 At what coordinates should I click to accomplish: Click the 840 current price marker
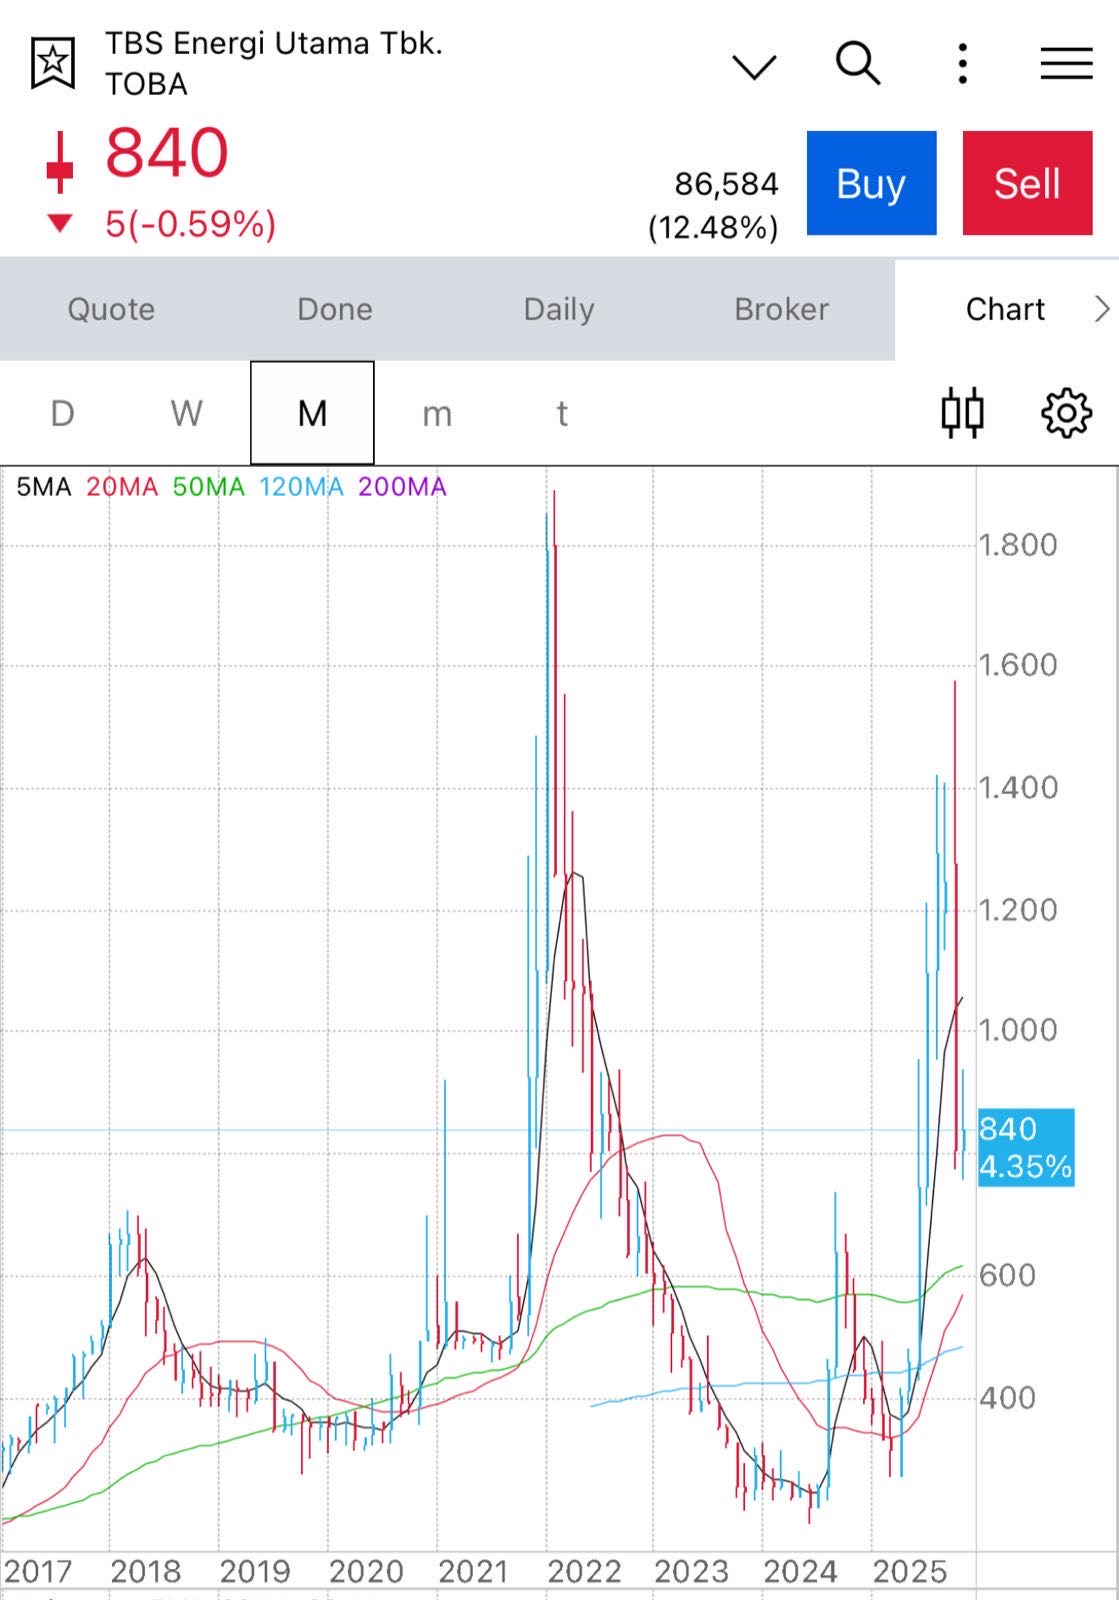(1025, 1147)
